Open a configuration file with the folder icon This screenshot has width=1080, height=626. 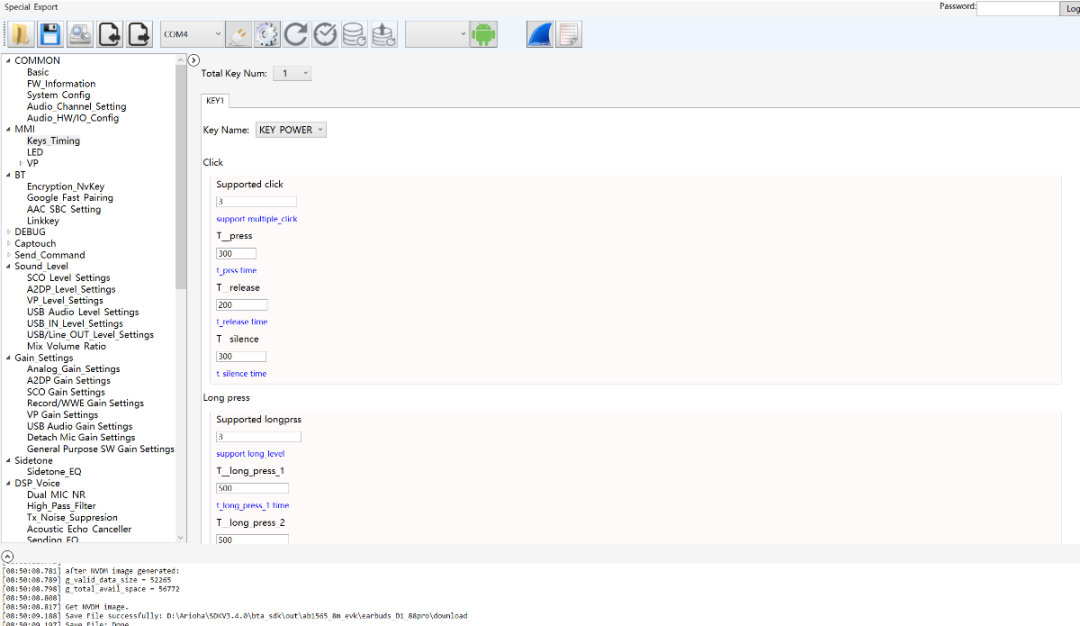coord(18,33)
